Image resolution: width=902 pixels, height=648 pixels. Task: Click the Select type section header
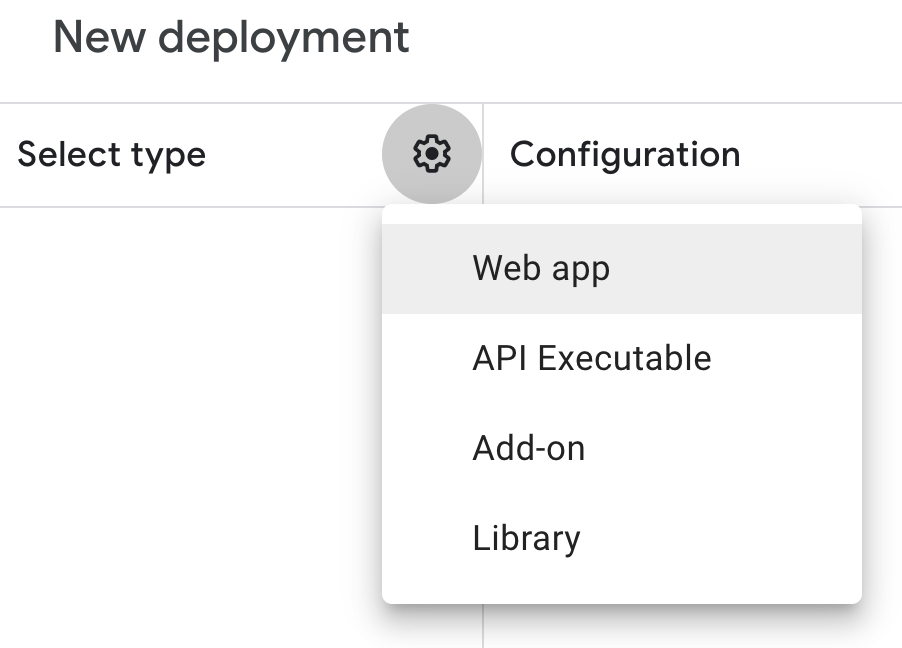(x=112, y=155)
